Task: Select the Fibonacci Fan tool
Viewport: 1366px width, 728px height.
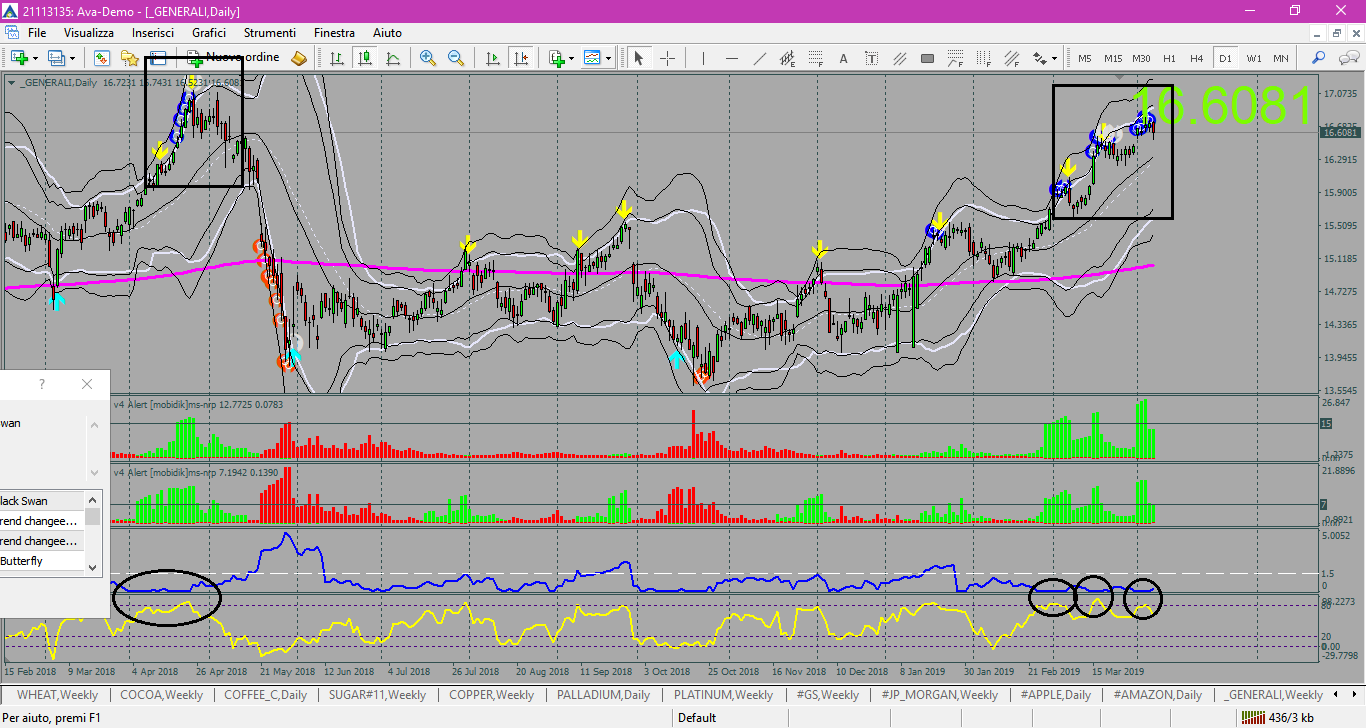Action: tap(1011, 58)
